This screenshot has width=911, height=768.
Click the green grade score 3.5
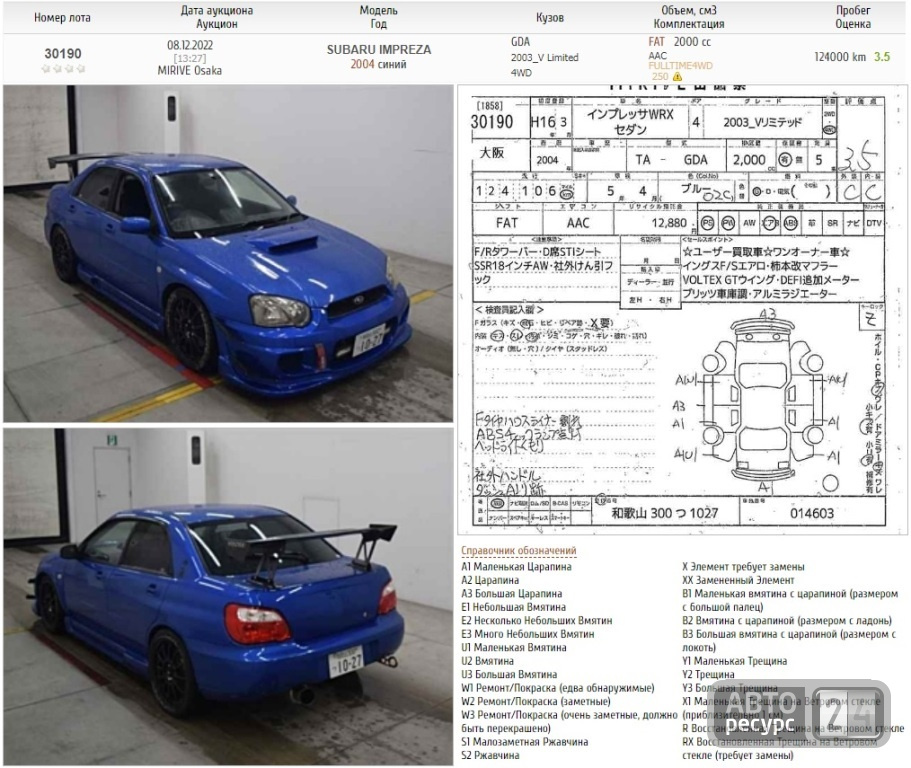[x=882, y=57]
